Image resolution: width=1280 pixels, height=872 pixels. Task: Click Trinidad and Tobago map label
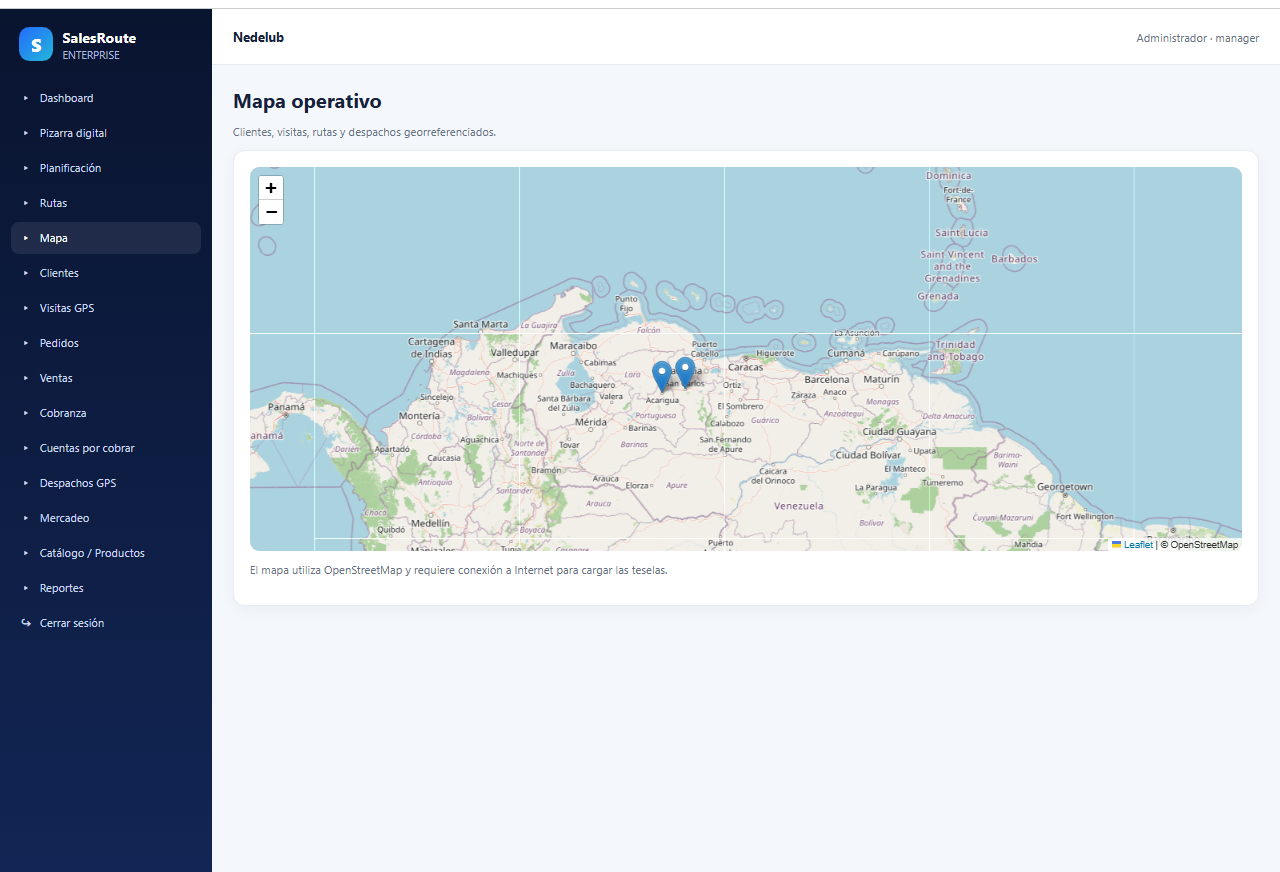tap(955, 351)
